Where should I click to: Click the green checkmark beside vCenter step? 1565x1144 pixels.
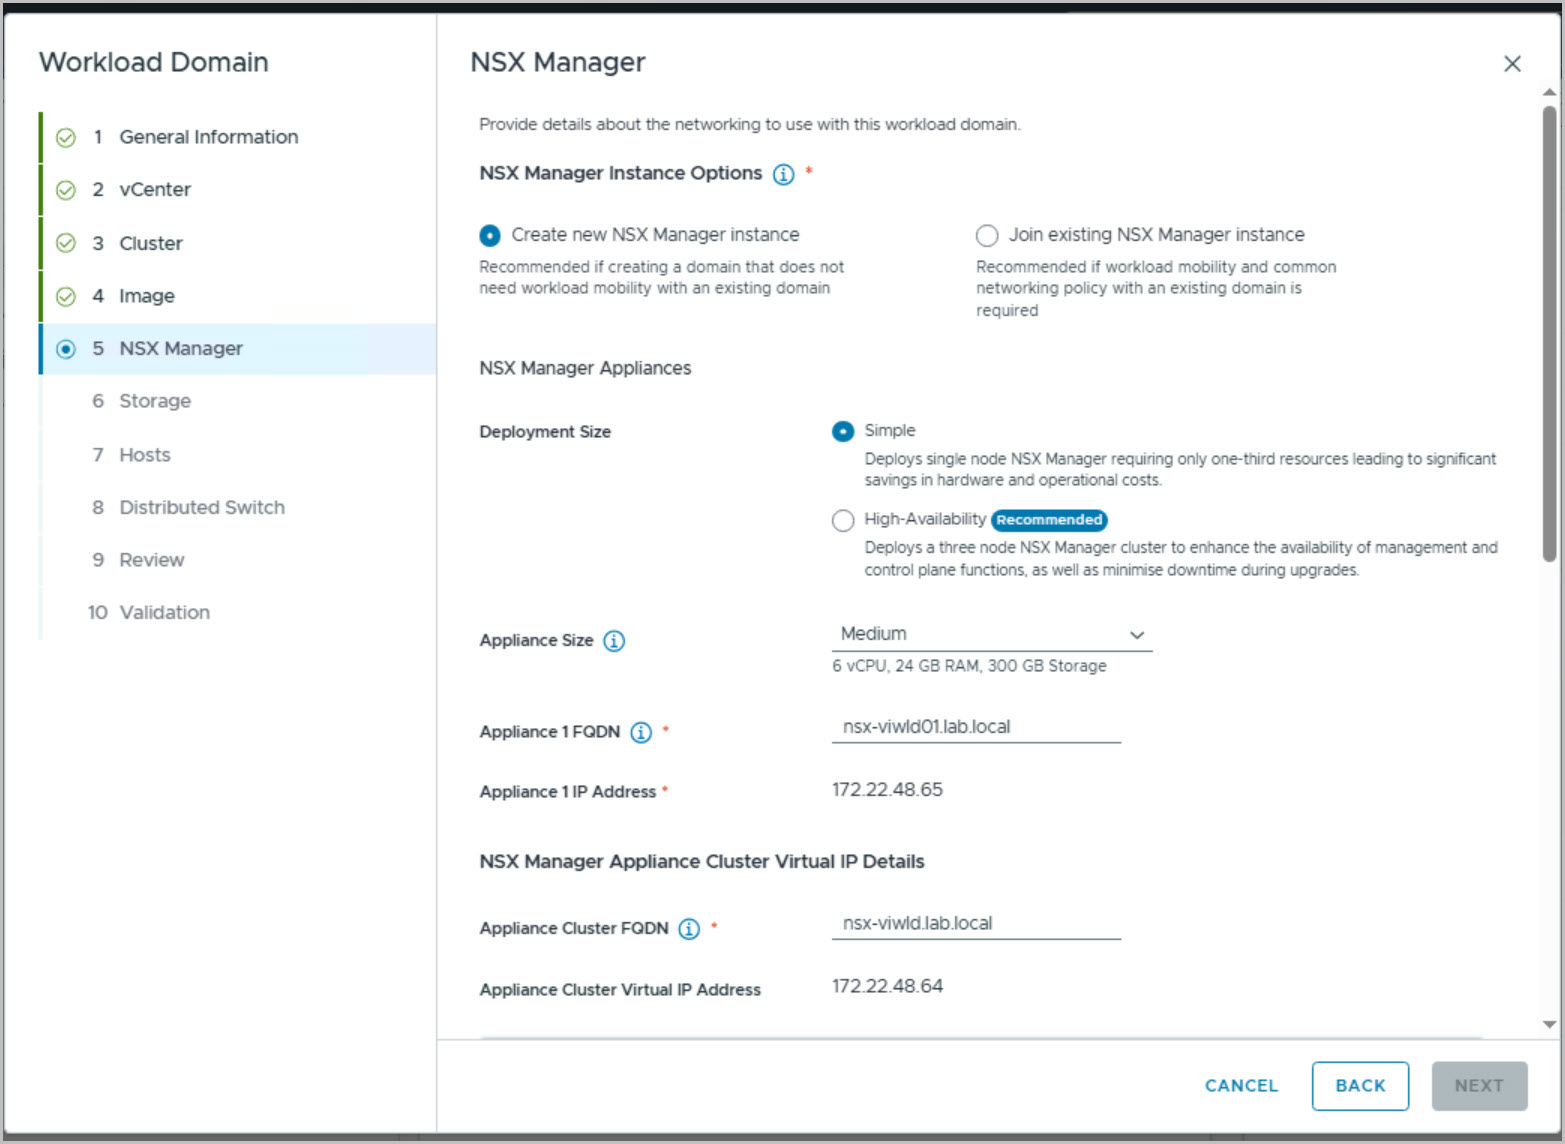tap(66, 190)
